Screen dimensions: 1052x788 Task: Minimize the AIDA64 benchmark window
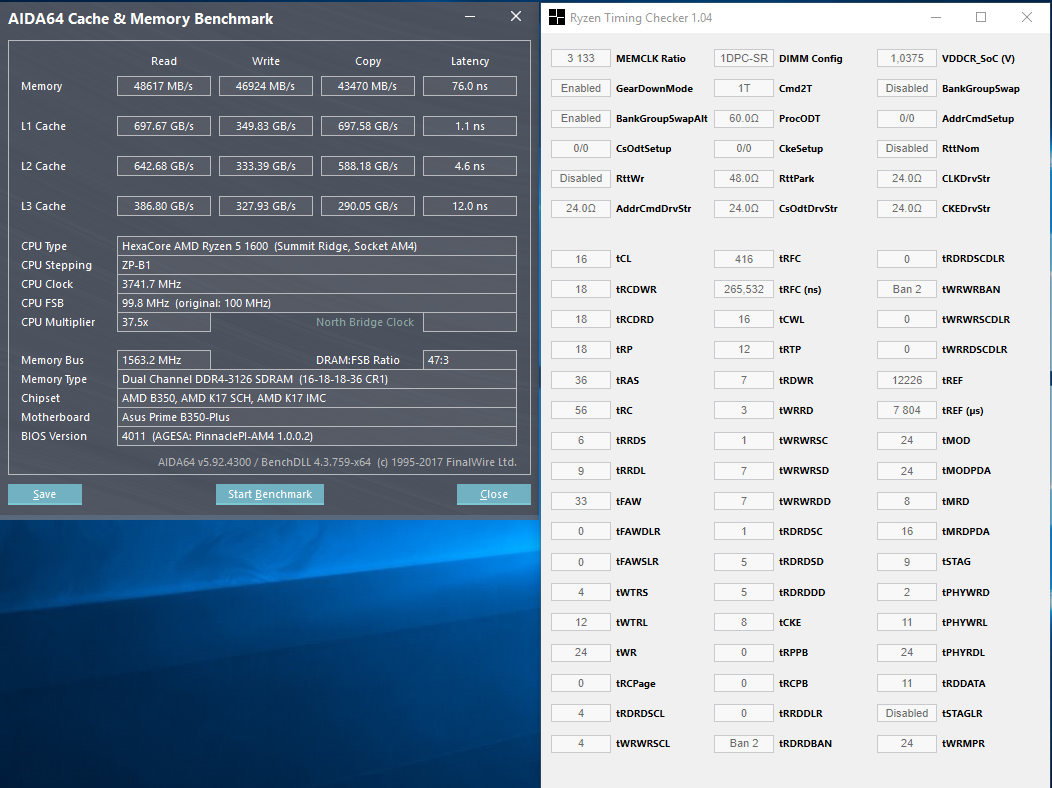(x=470, y=17)
